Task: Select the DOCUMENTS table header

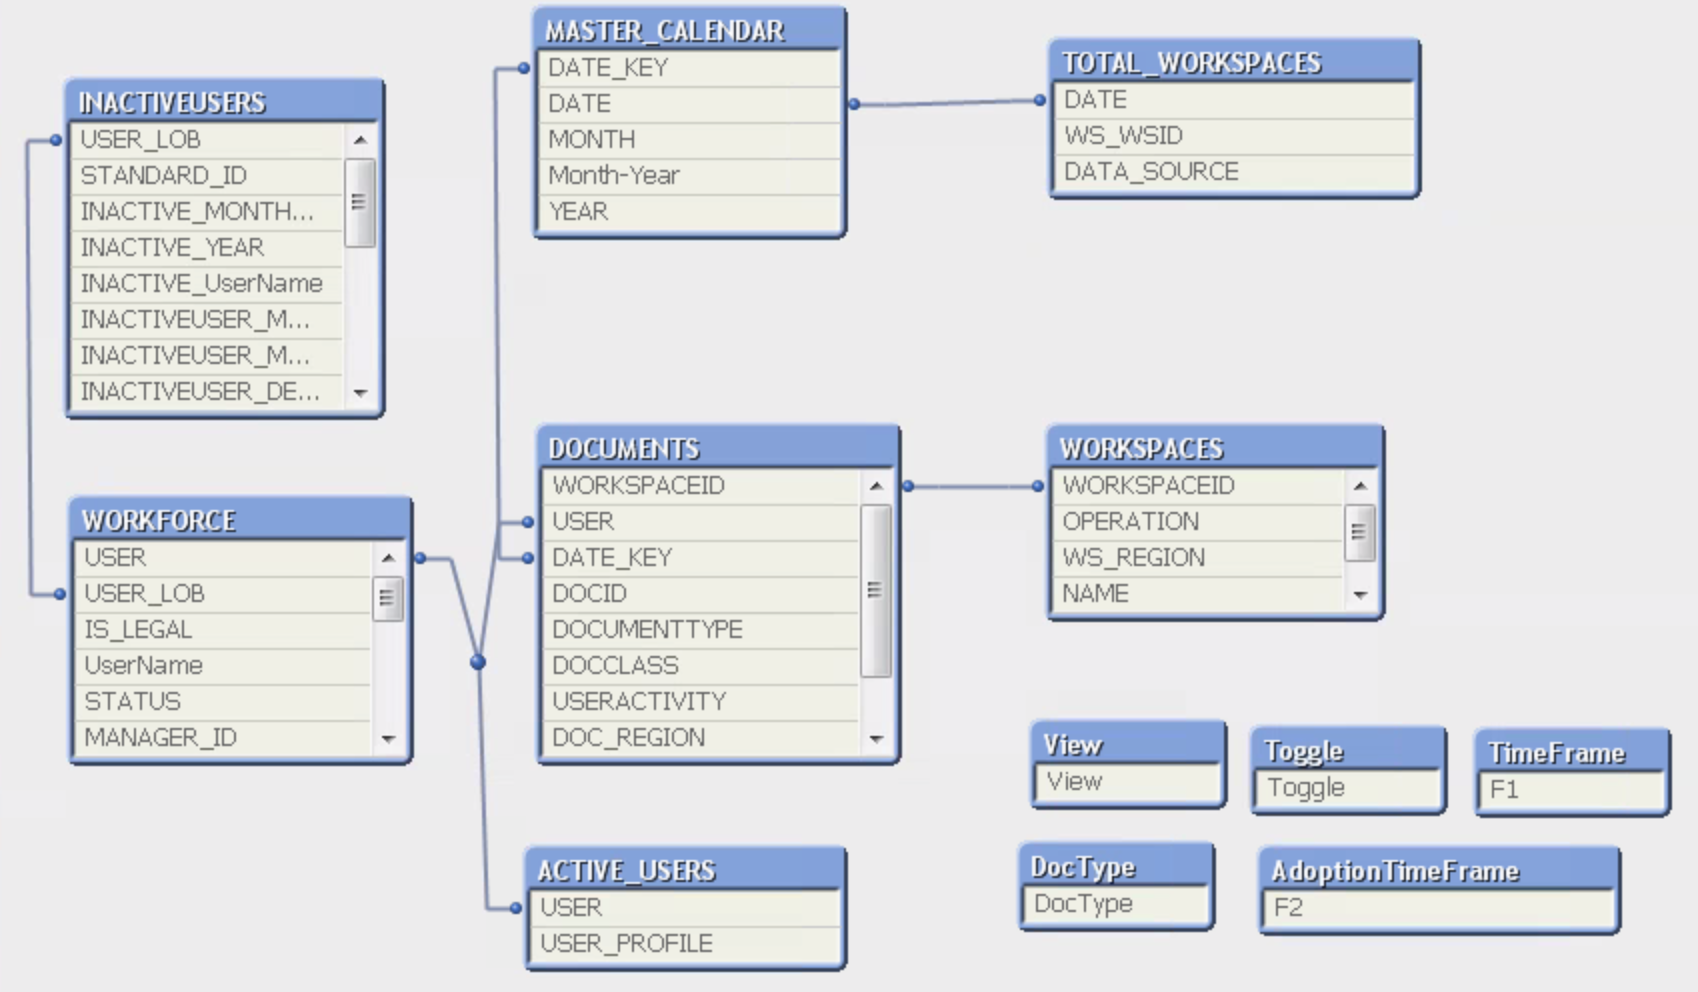Action: pyautogui.click(x=718, y=448)
